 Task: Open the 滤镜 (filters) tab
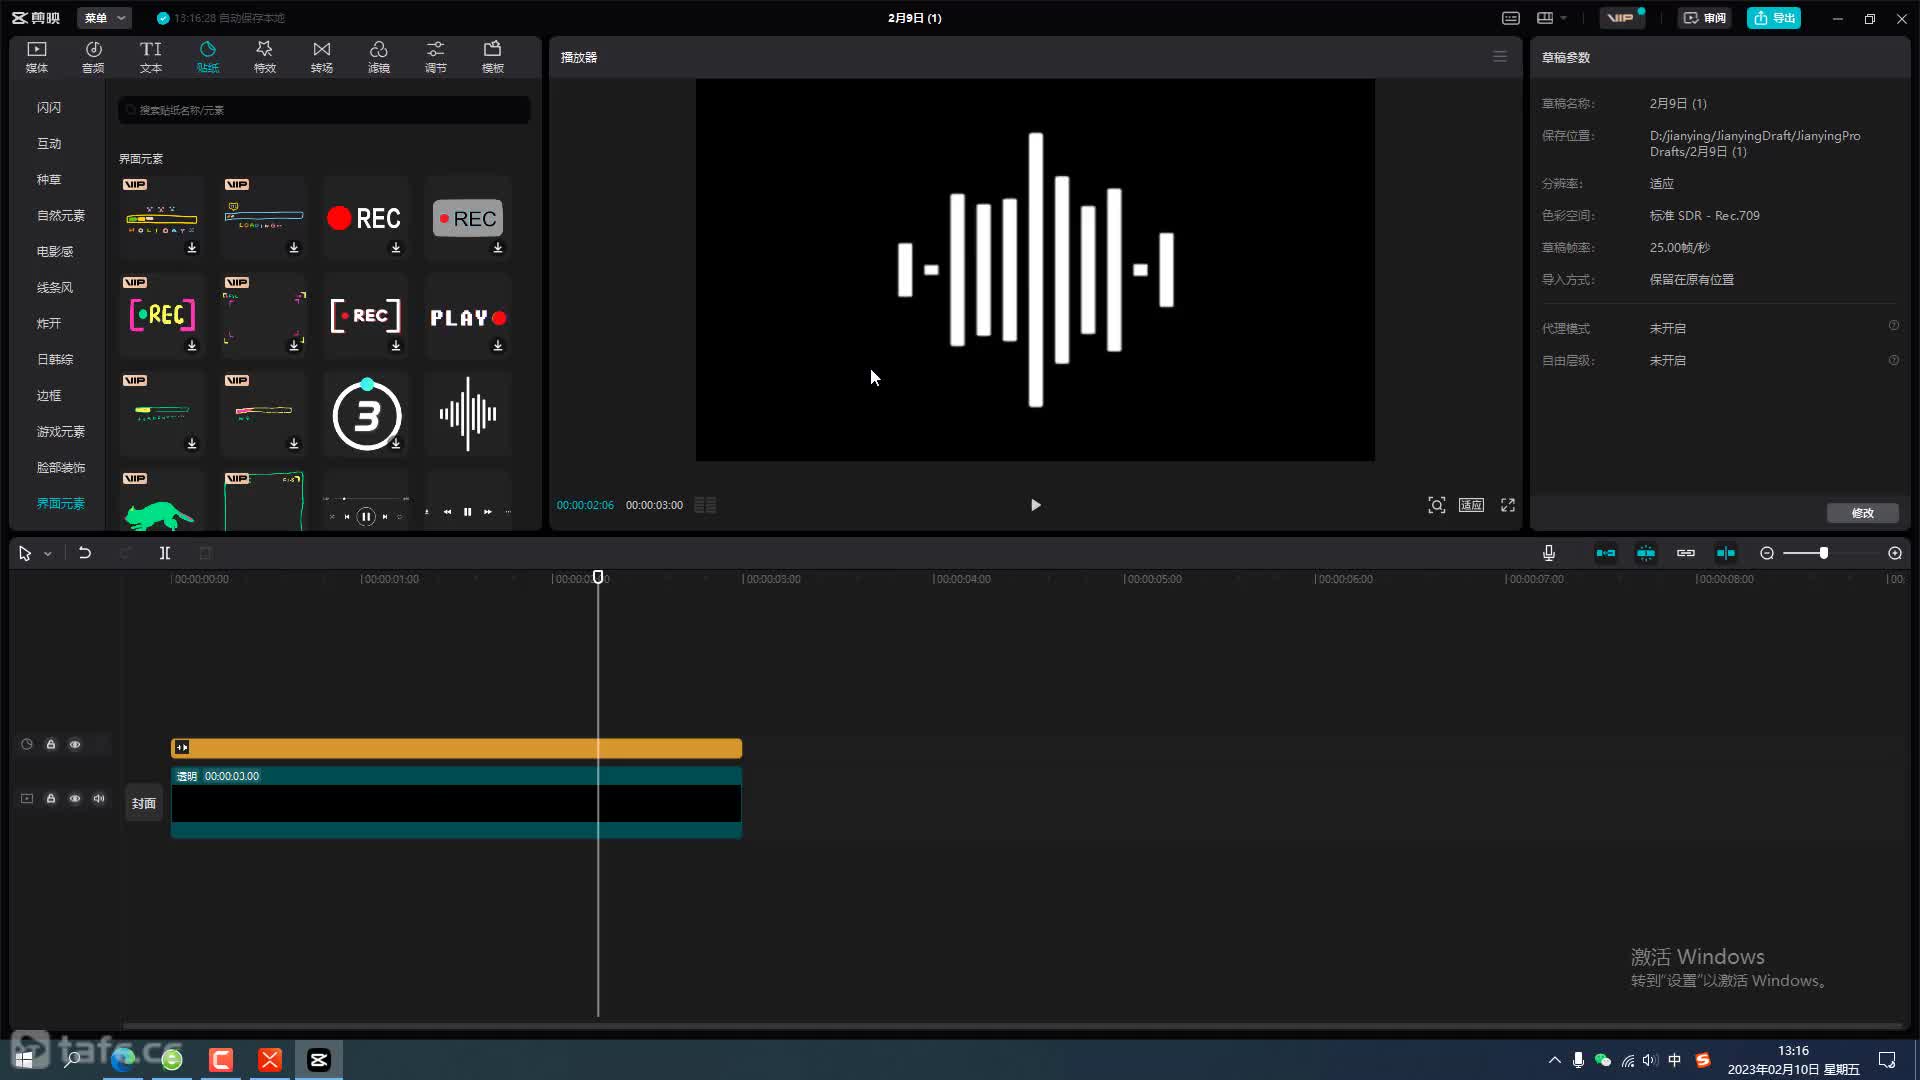click(x=378, y=57)
